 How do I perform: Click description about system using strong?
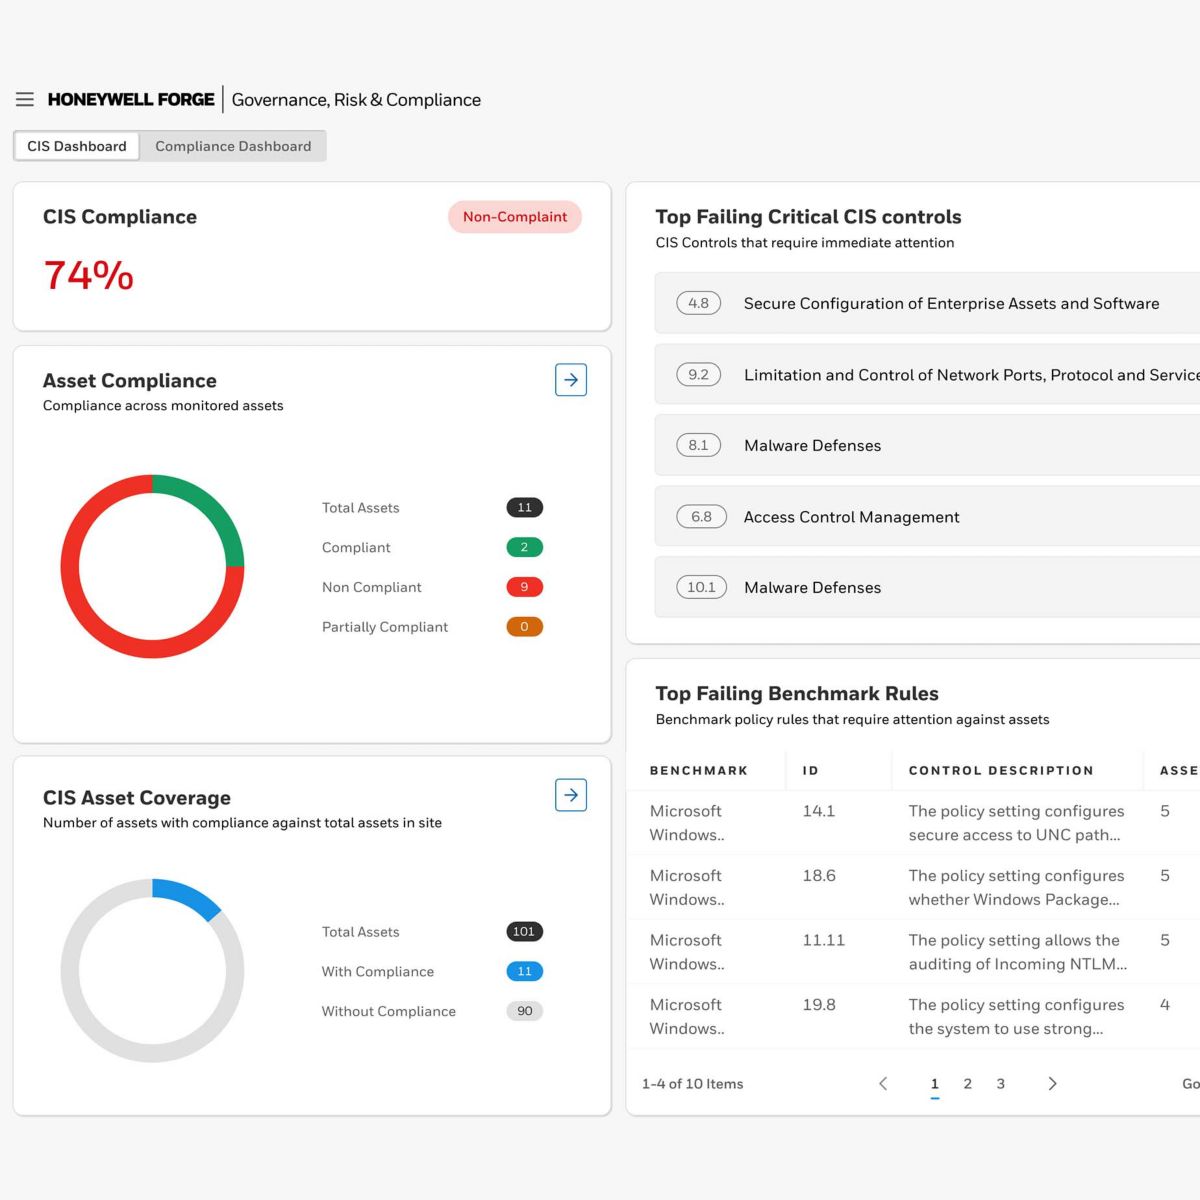click(1016, 1016)
